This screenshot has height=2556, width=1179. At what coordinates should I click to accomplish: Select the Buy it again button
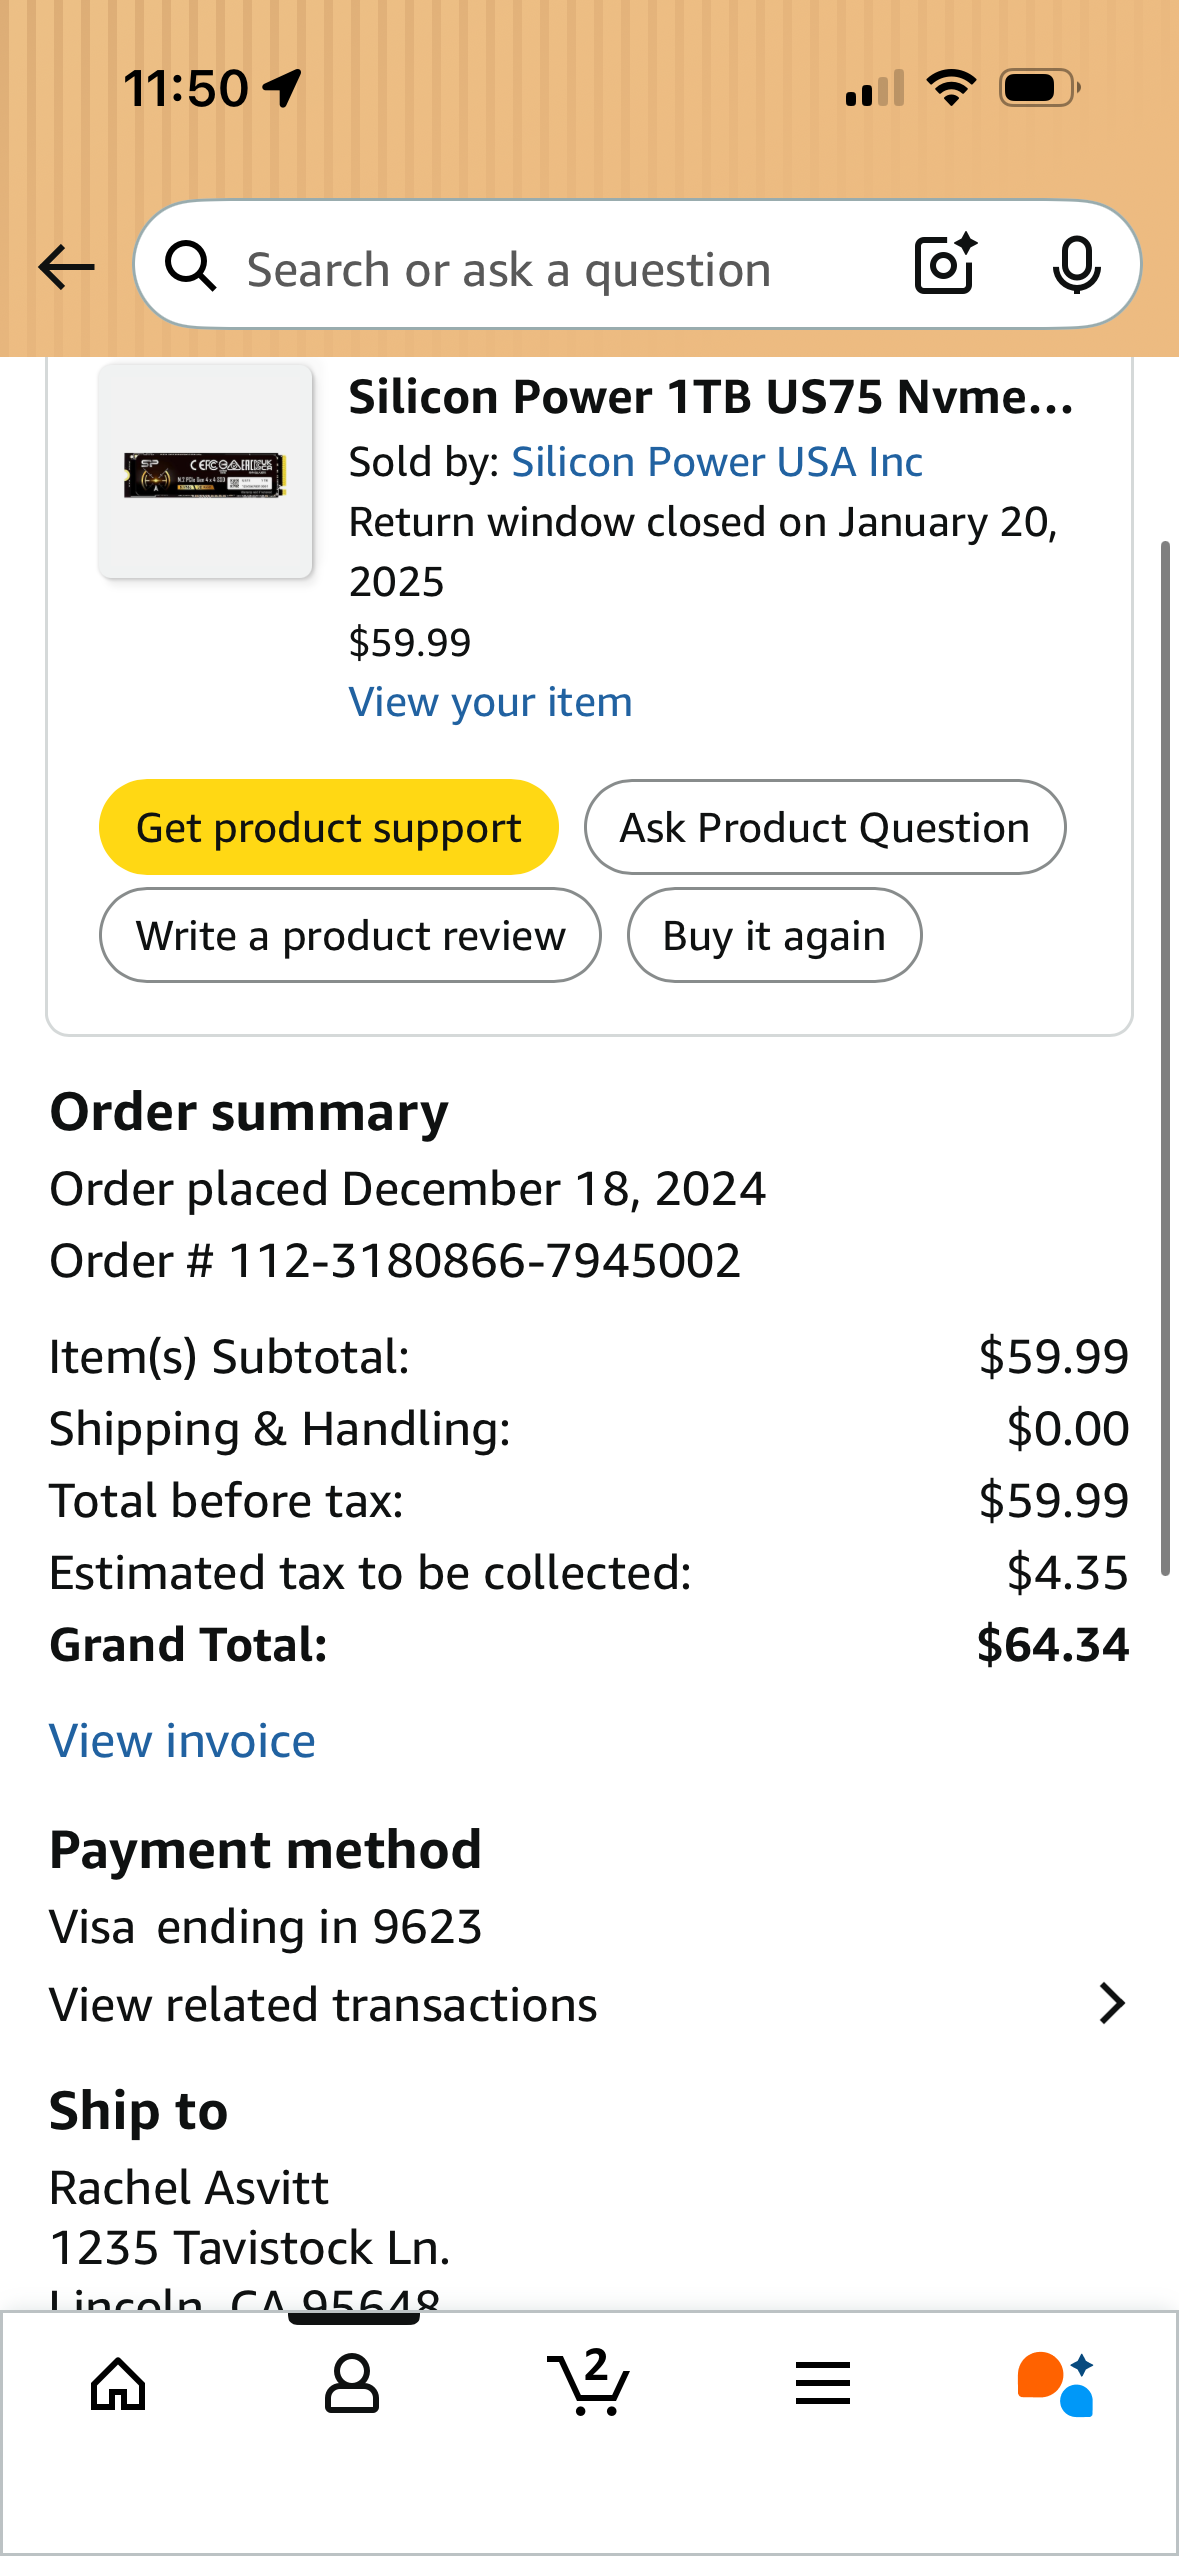774,935
